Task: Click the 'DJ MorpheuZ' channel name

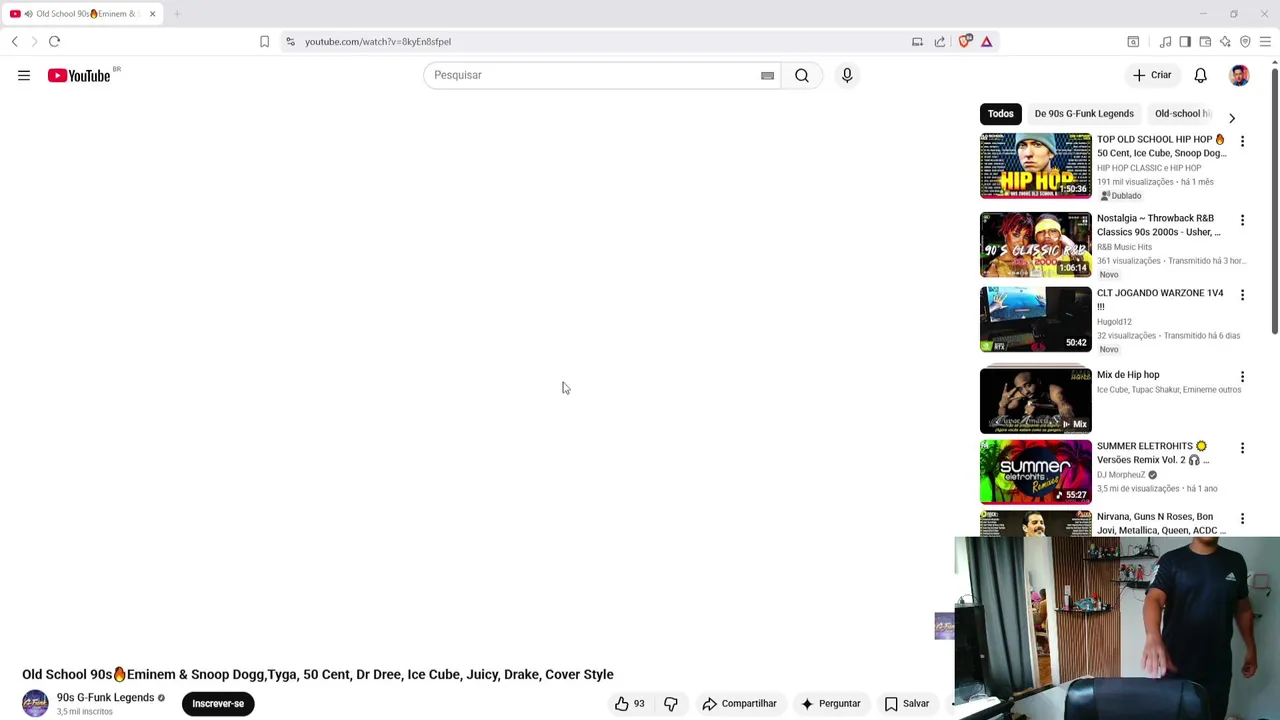Action: point(1121,475)
